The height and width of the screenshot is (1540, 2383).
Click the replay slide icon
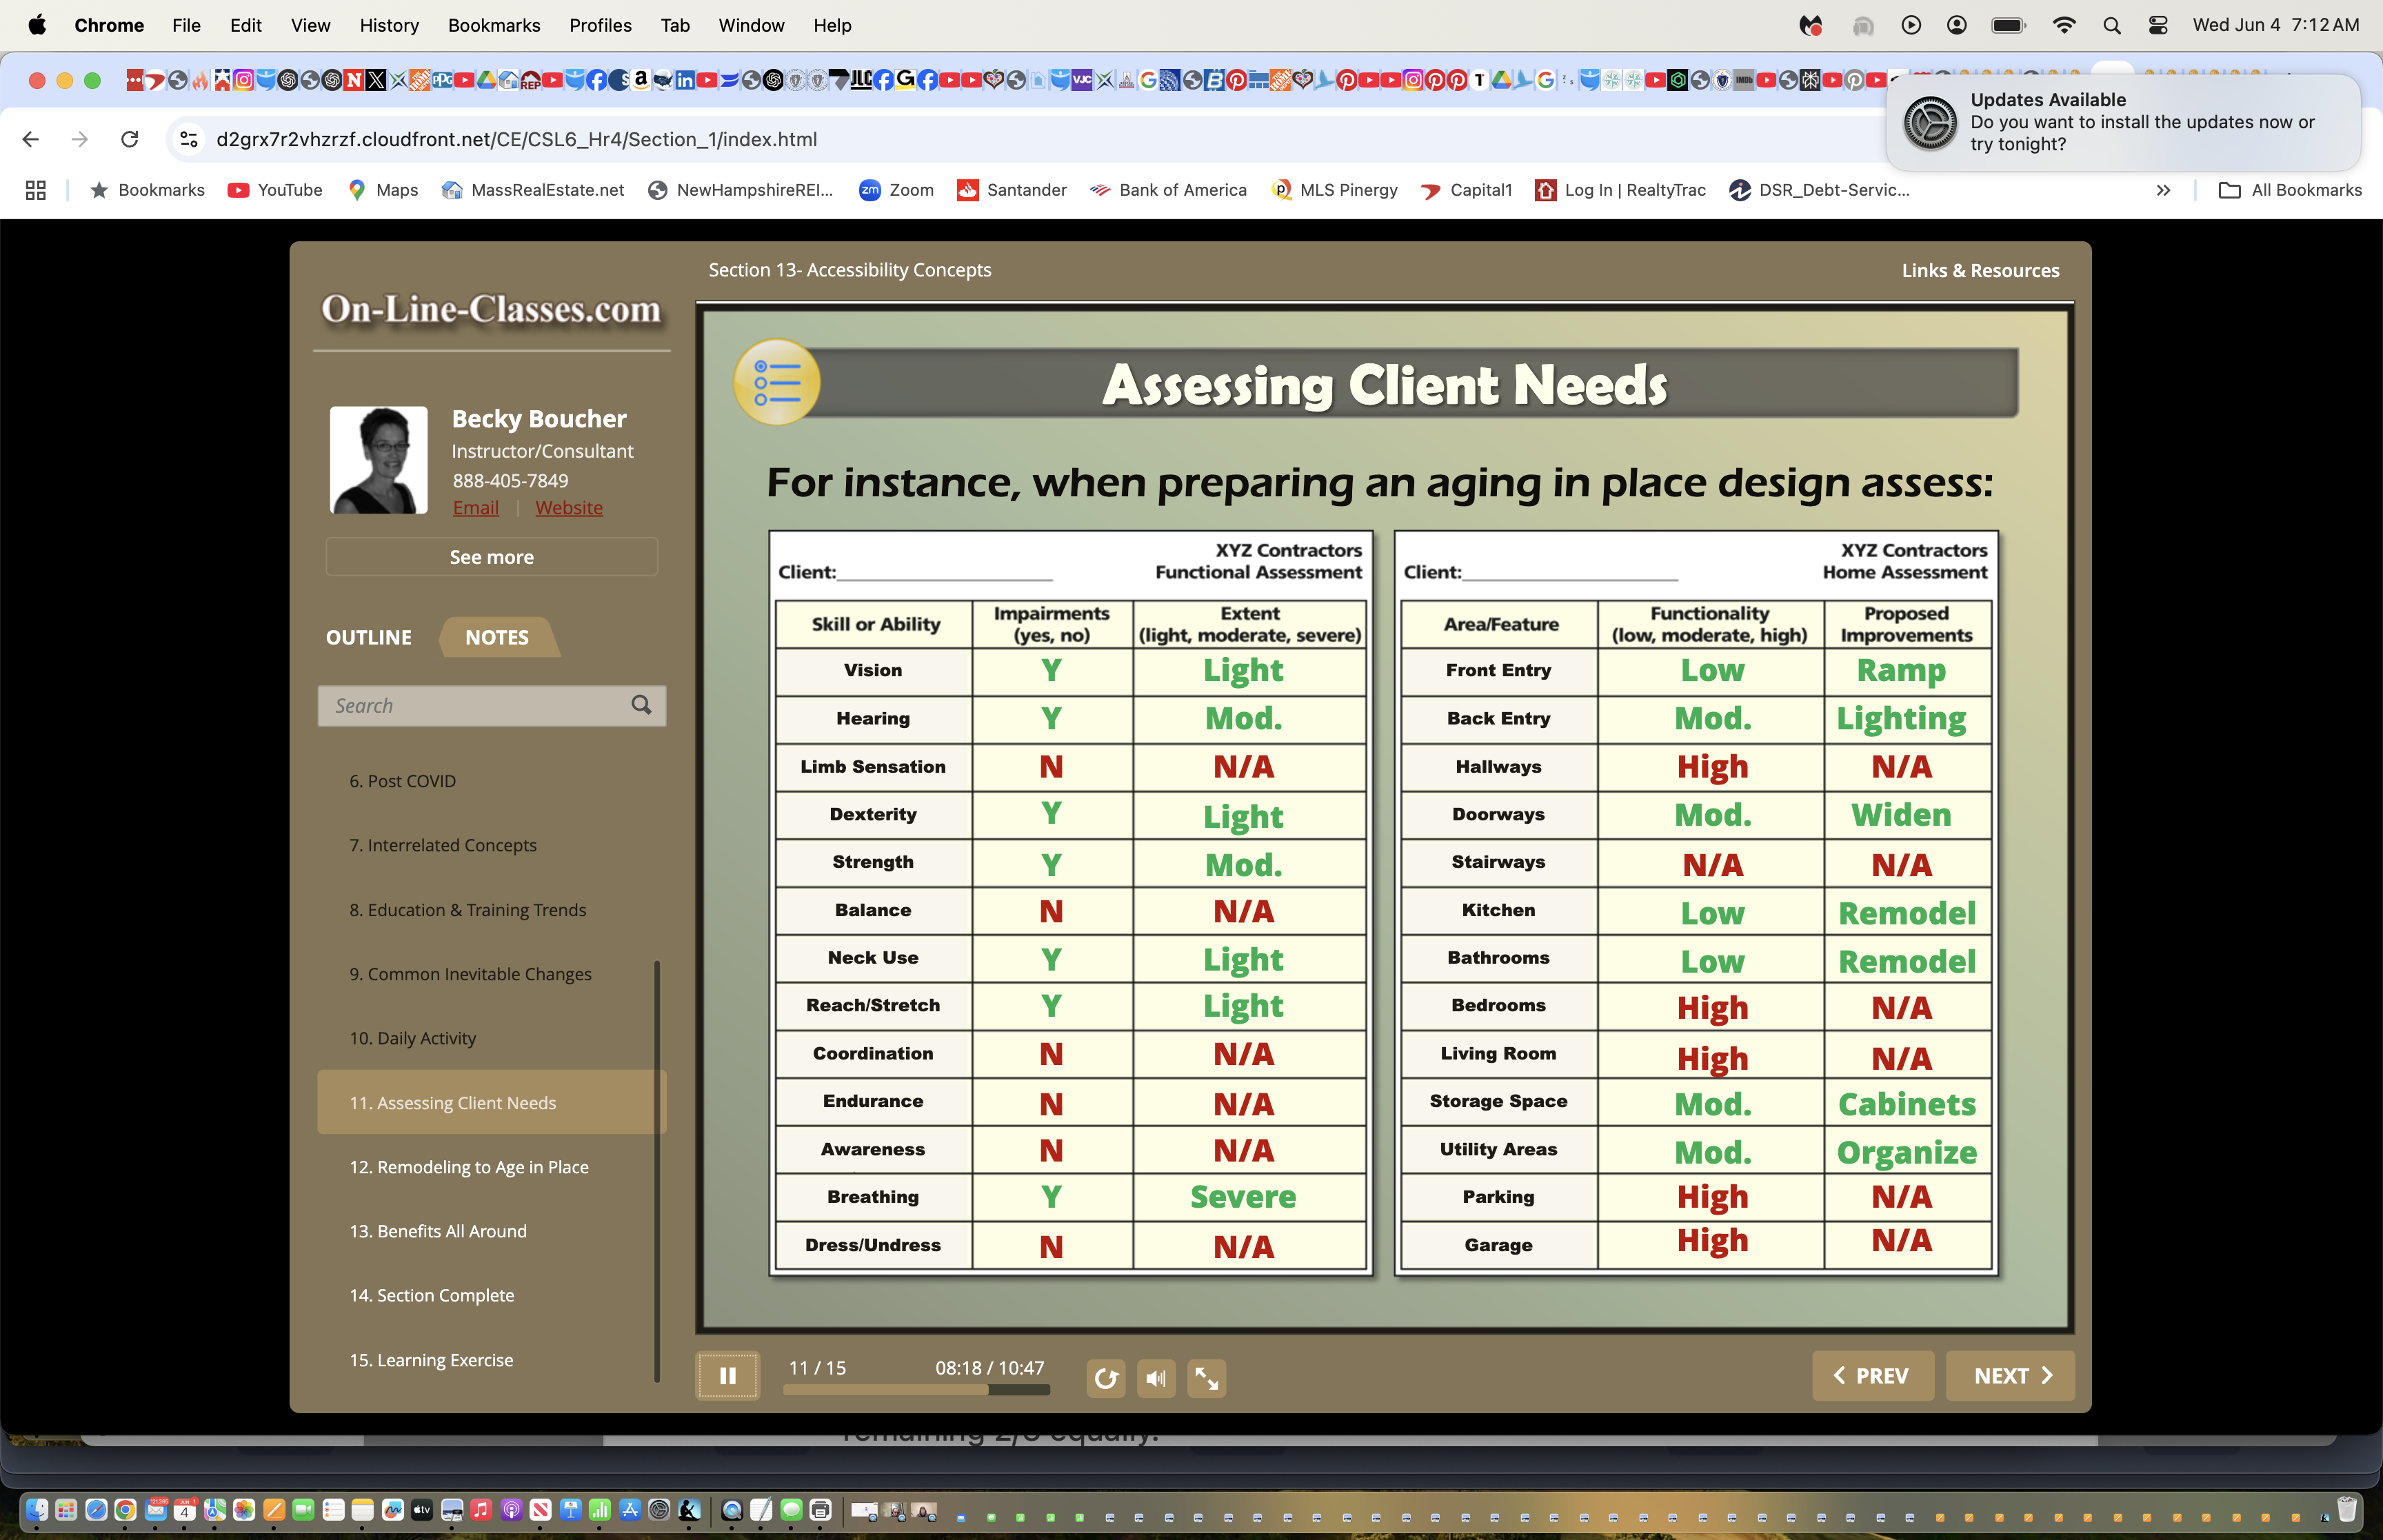point(1105,1378)
